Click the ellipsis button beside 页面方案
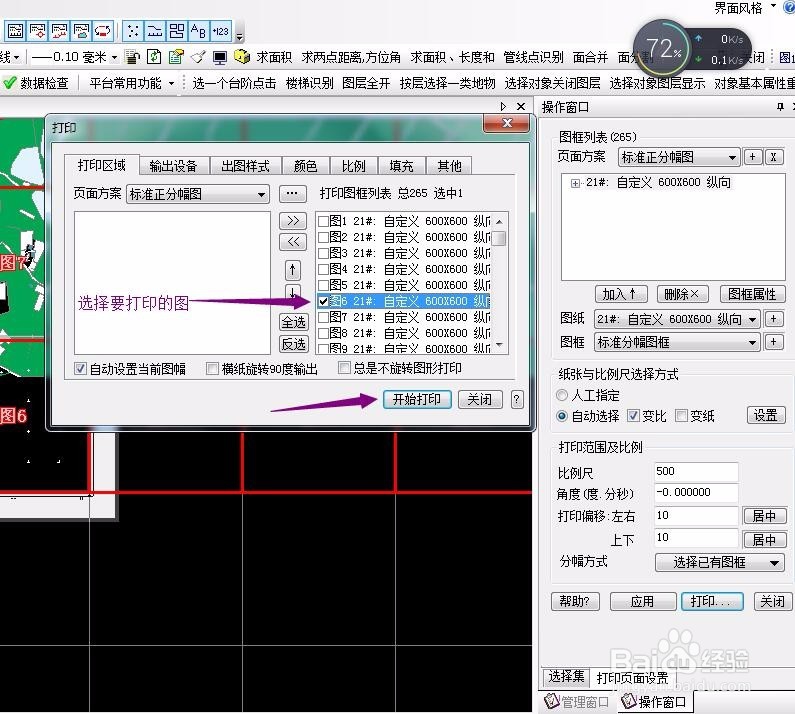 [293, 193]
